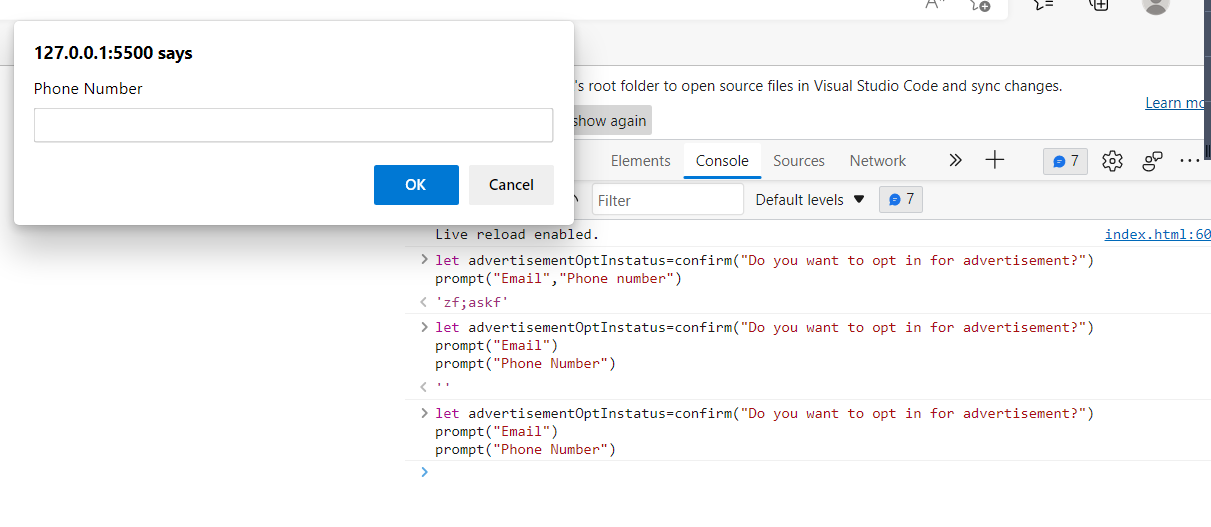The width and height of the screenshot is (1211, 527).
Task: Switch to the Elements tab in DevTools
Action: 640,161
